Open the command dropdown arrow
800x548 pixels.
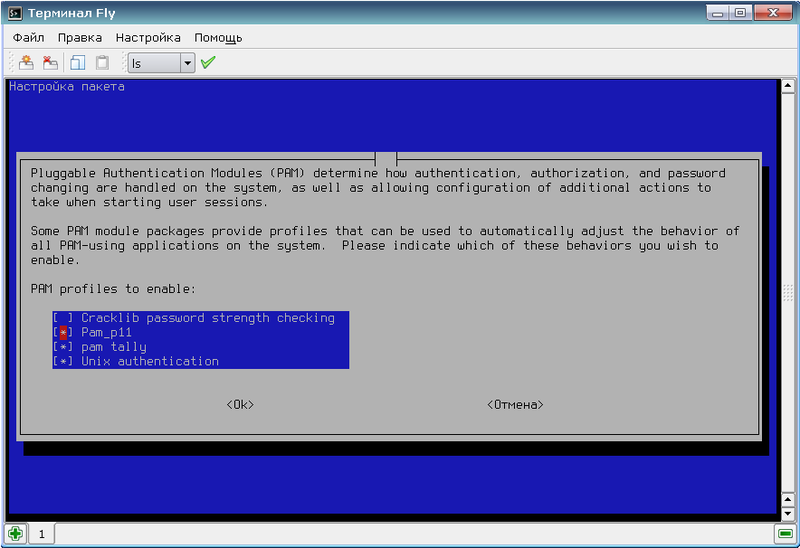187,63
